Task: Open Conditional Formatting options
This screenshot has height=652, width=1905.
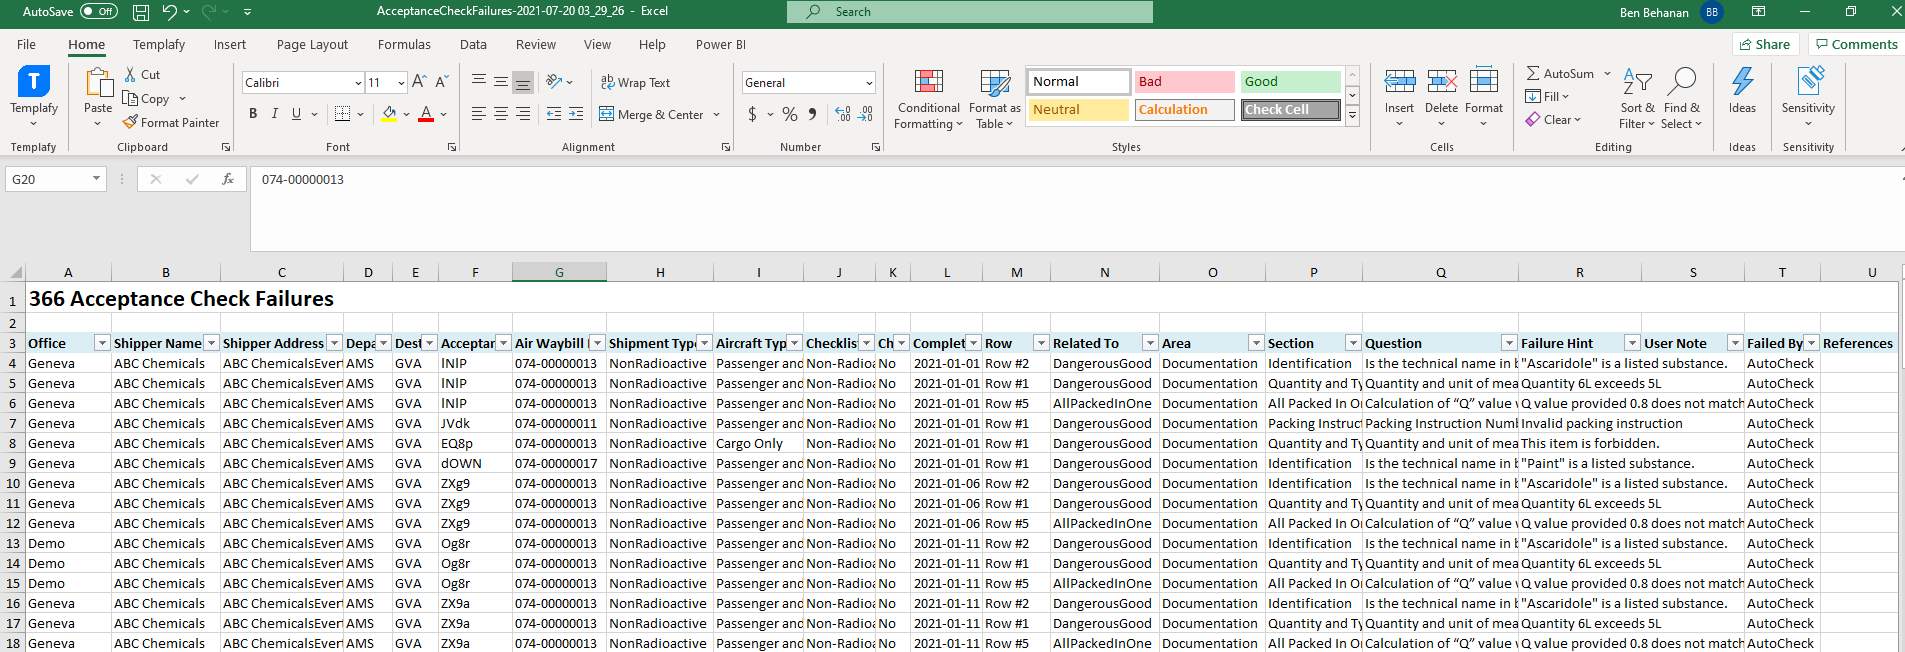Action: coord(929,99)
